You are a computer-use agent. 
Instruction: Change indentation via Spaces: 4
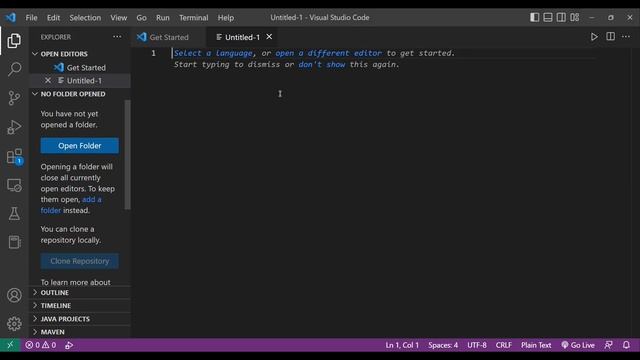[443, 345]
